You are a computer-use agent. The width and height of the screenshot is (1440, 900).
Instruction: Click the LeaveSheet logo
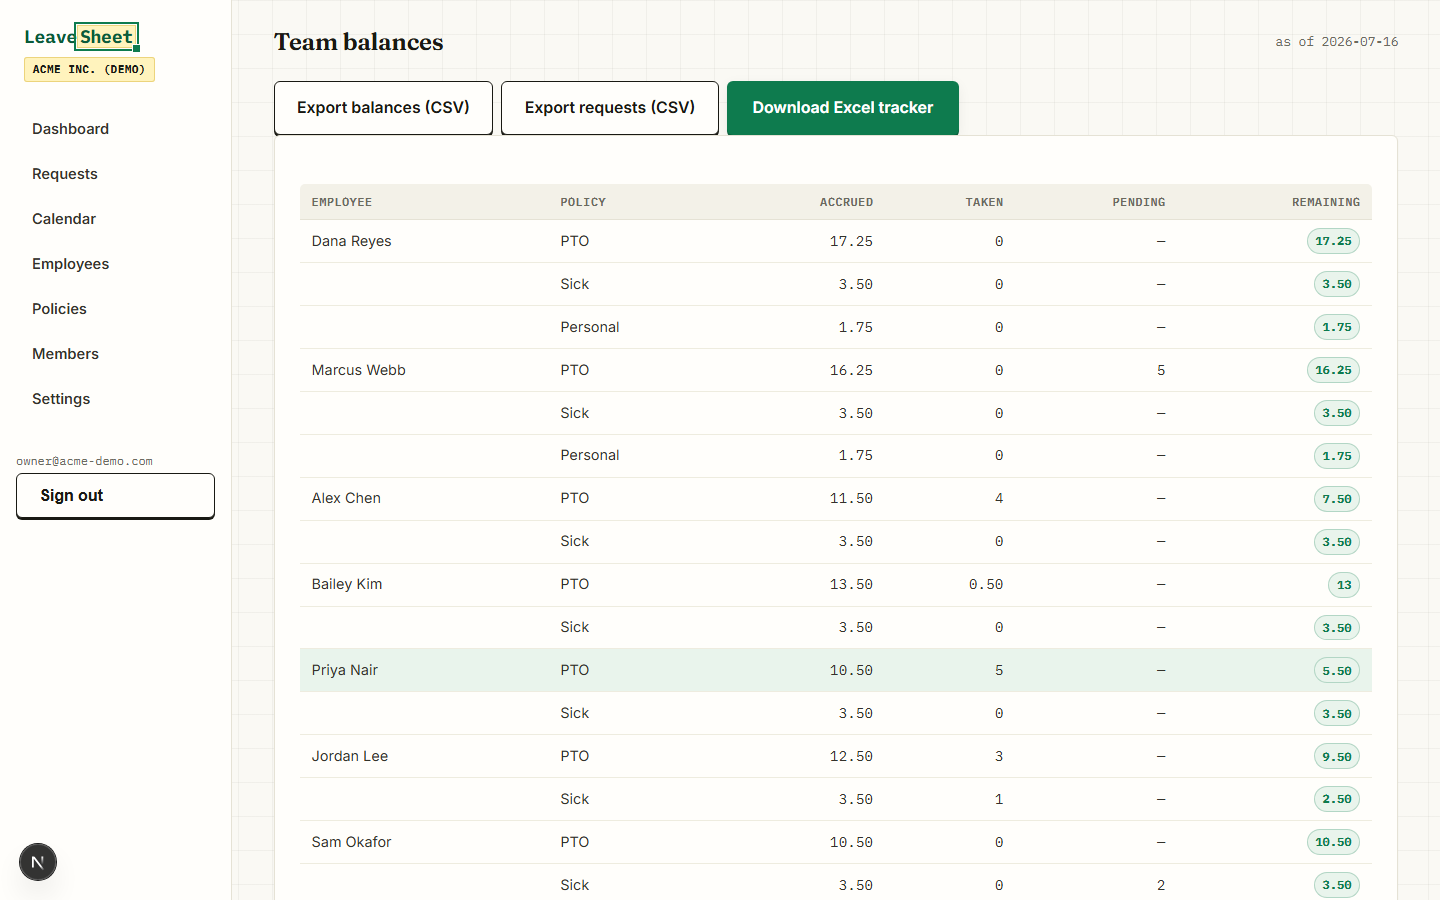click(x=81, y=37)
